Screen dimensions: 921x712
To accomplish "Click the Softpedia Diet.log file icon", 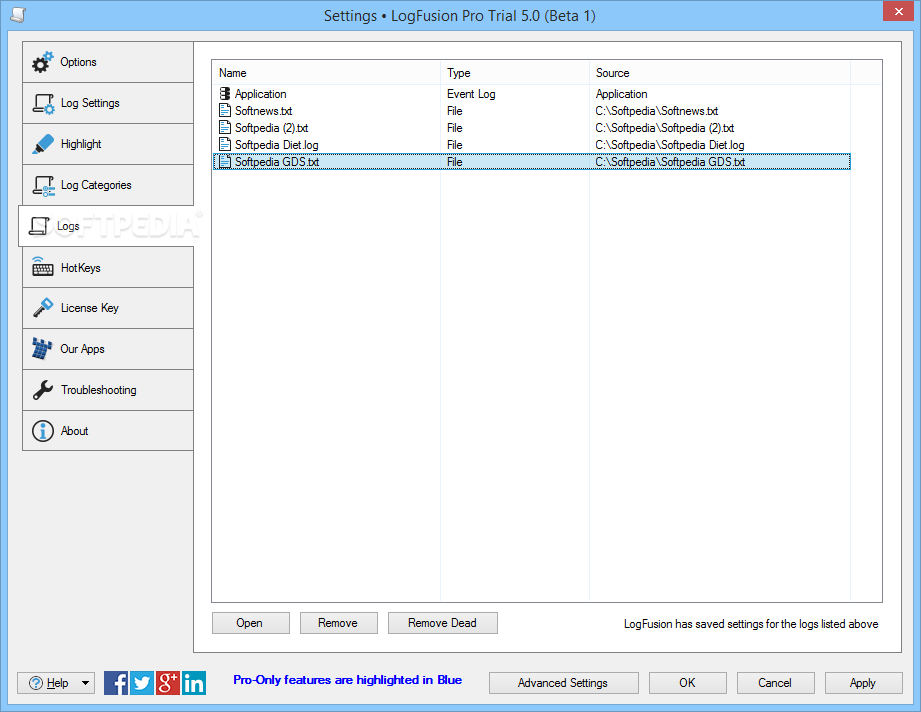I will pyautogui.click(x=225, y=145).
